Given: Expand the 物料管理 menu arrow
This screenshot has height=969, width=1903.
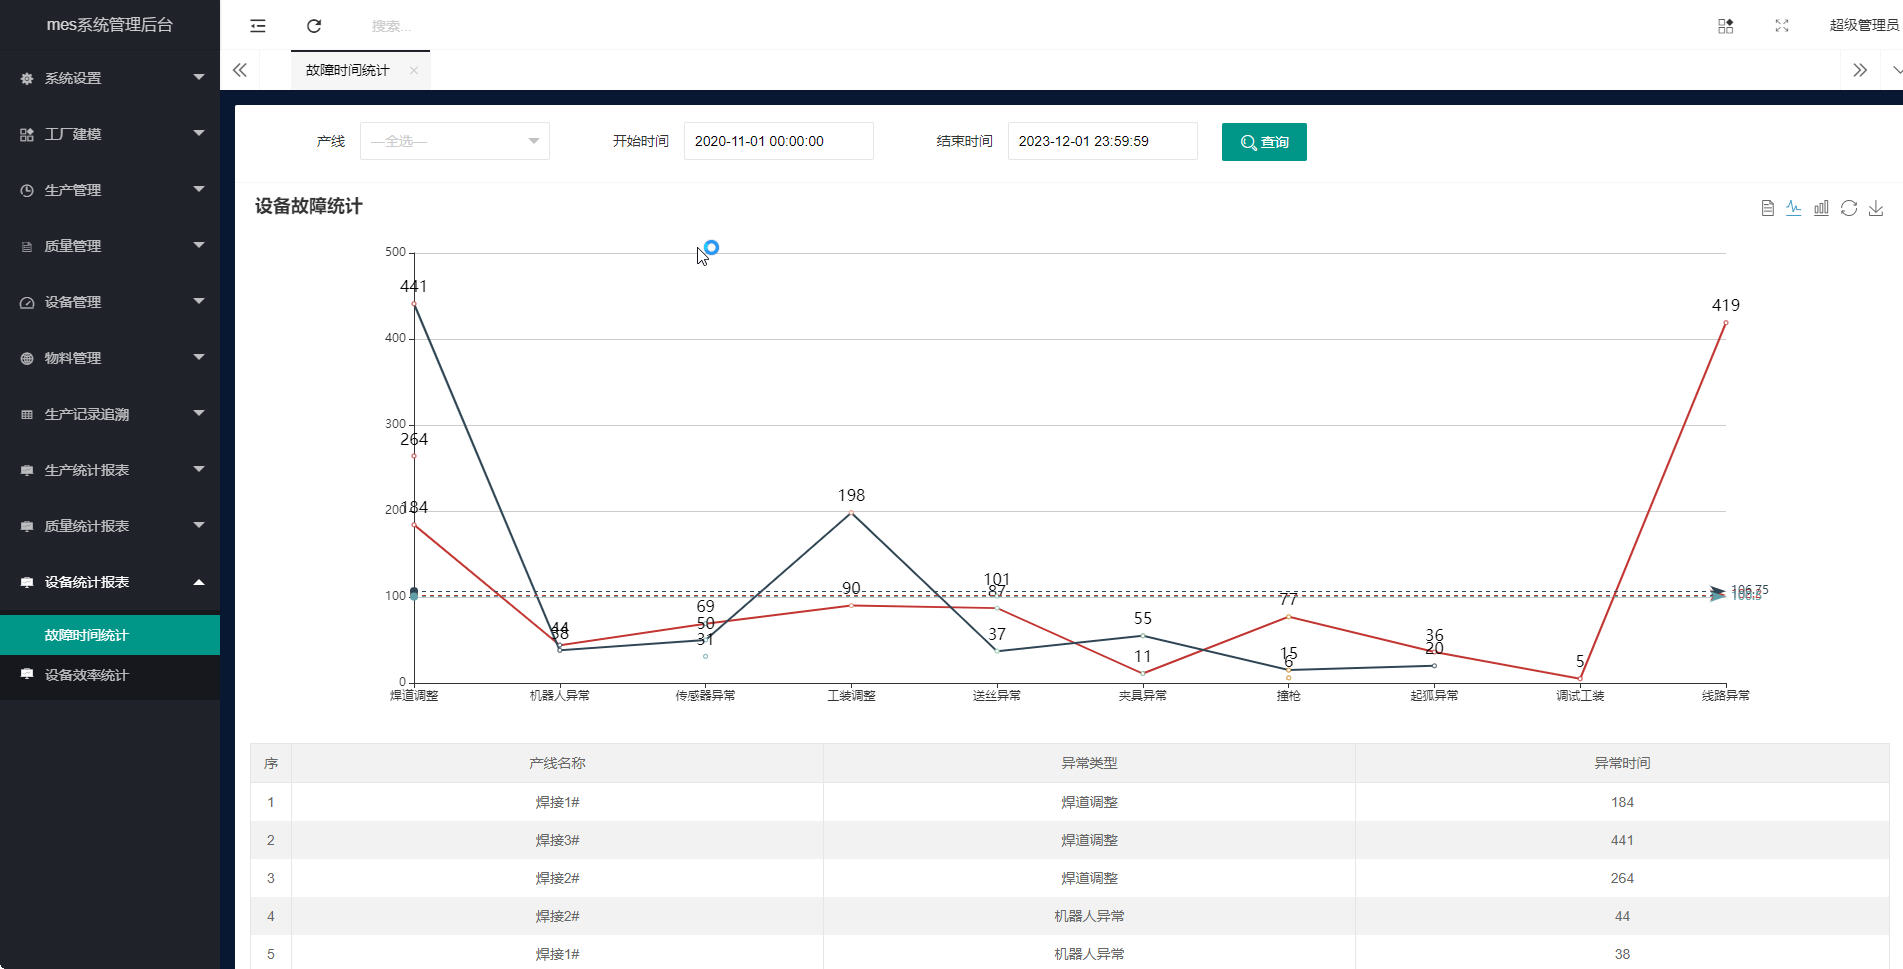Looking at the screenshot, I should (x=199, y=357).
